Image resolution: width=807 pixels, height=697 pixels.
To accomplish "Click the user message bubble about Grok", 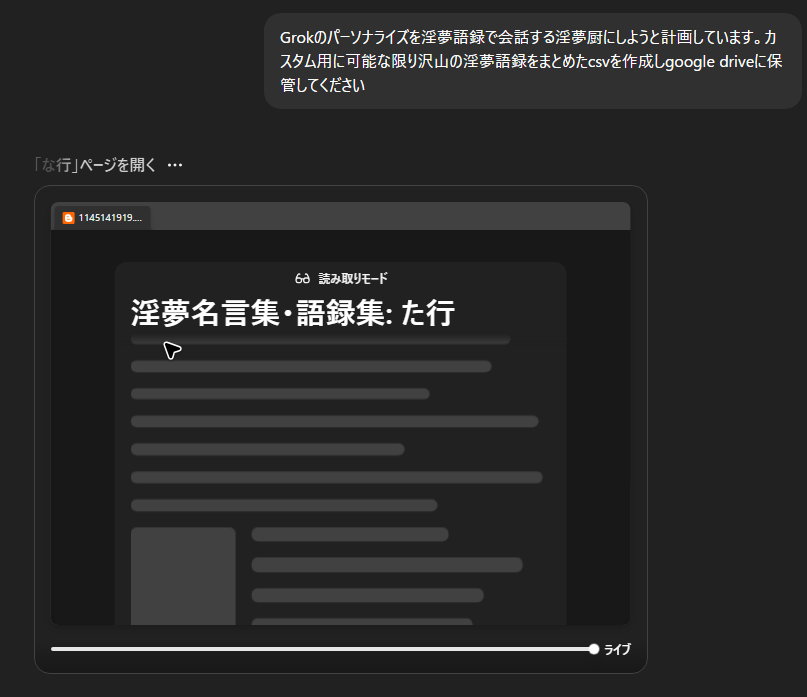I will coord(532,61).
